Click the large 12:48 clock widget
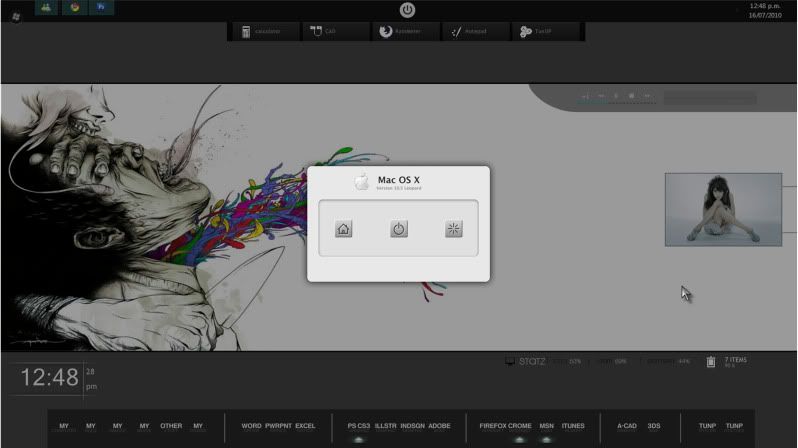This screenshot has height=448, width=798. [49, 377]
